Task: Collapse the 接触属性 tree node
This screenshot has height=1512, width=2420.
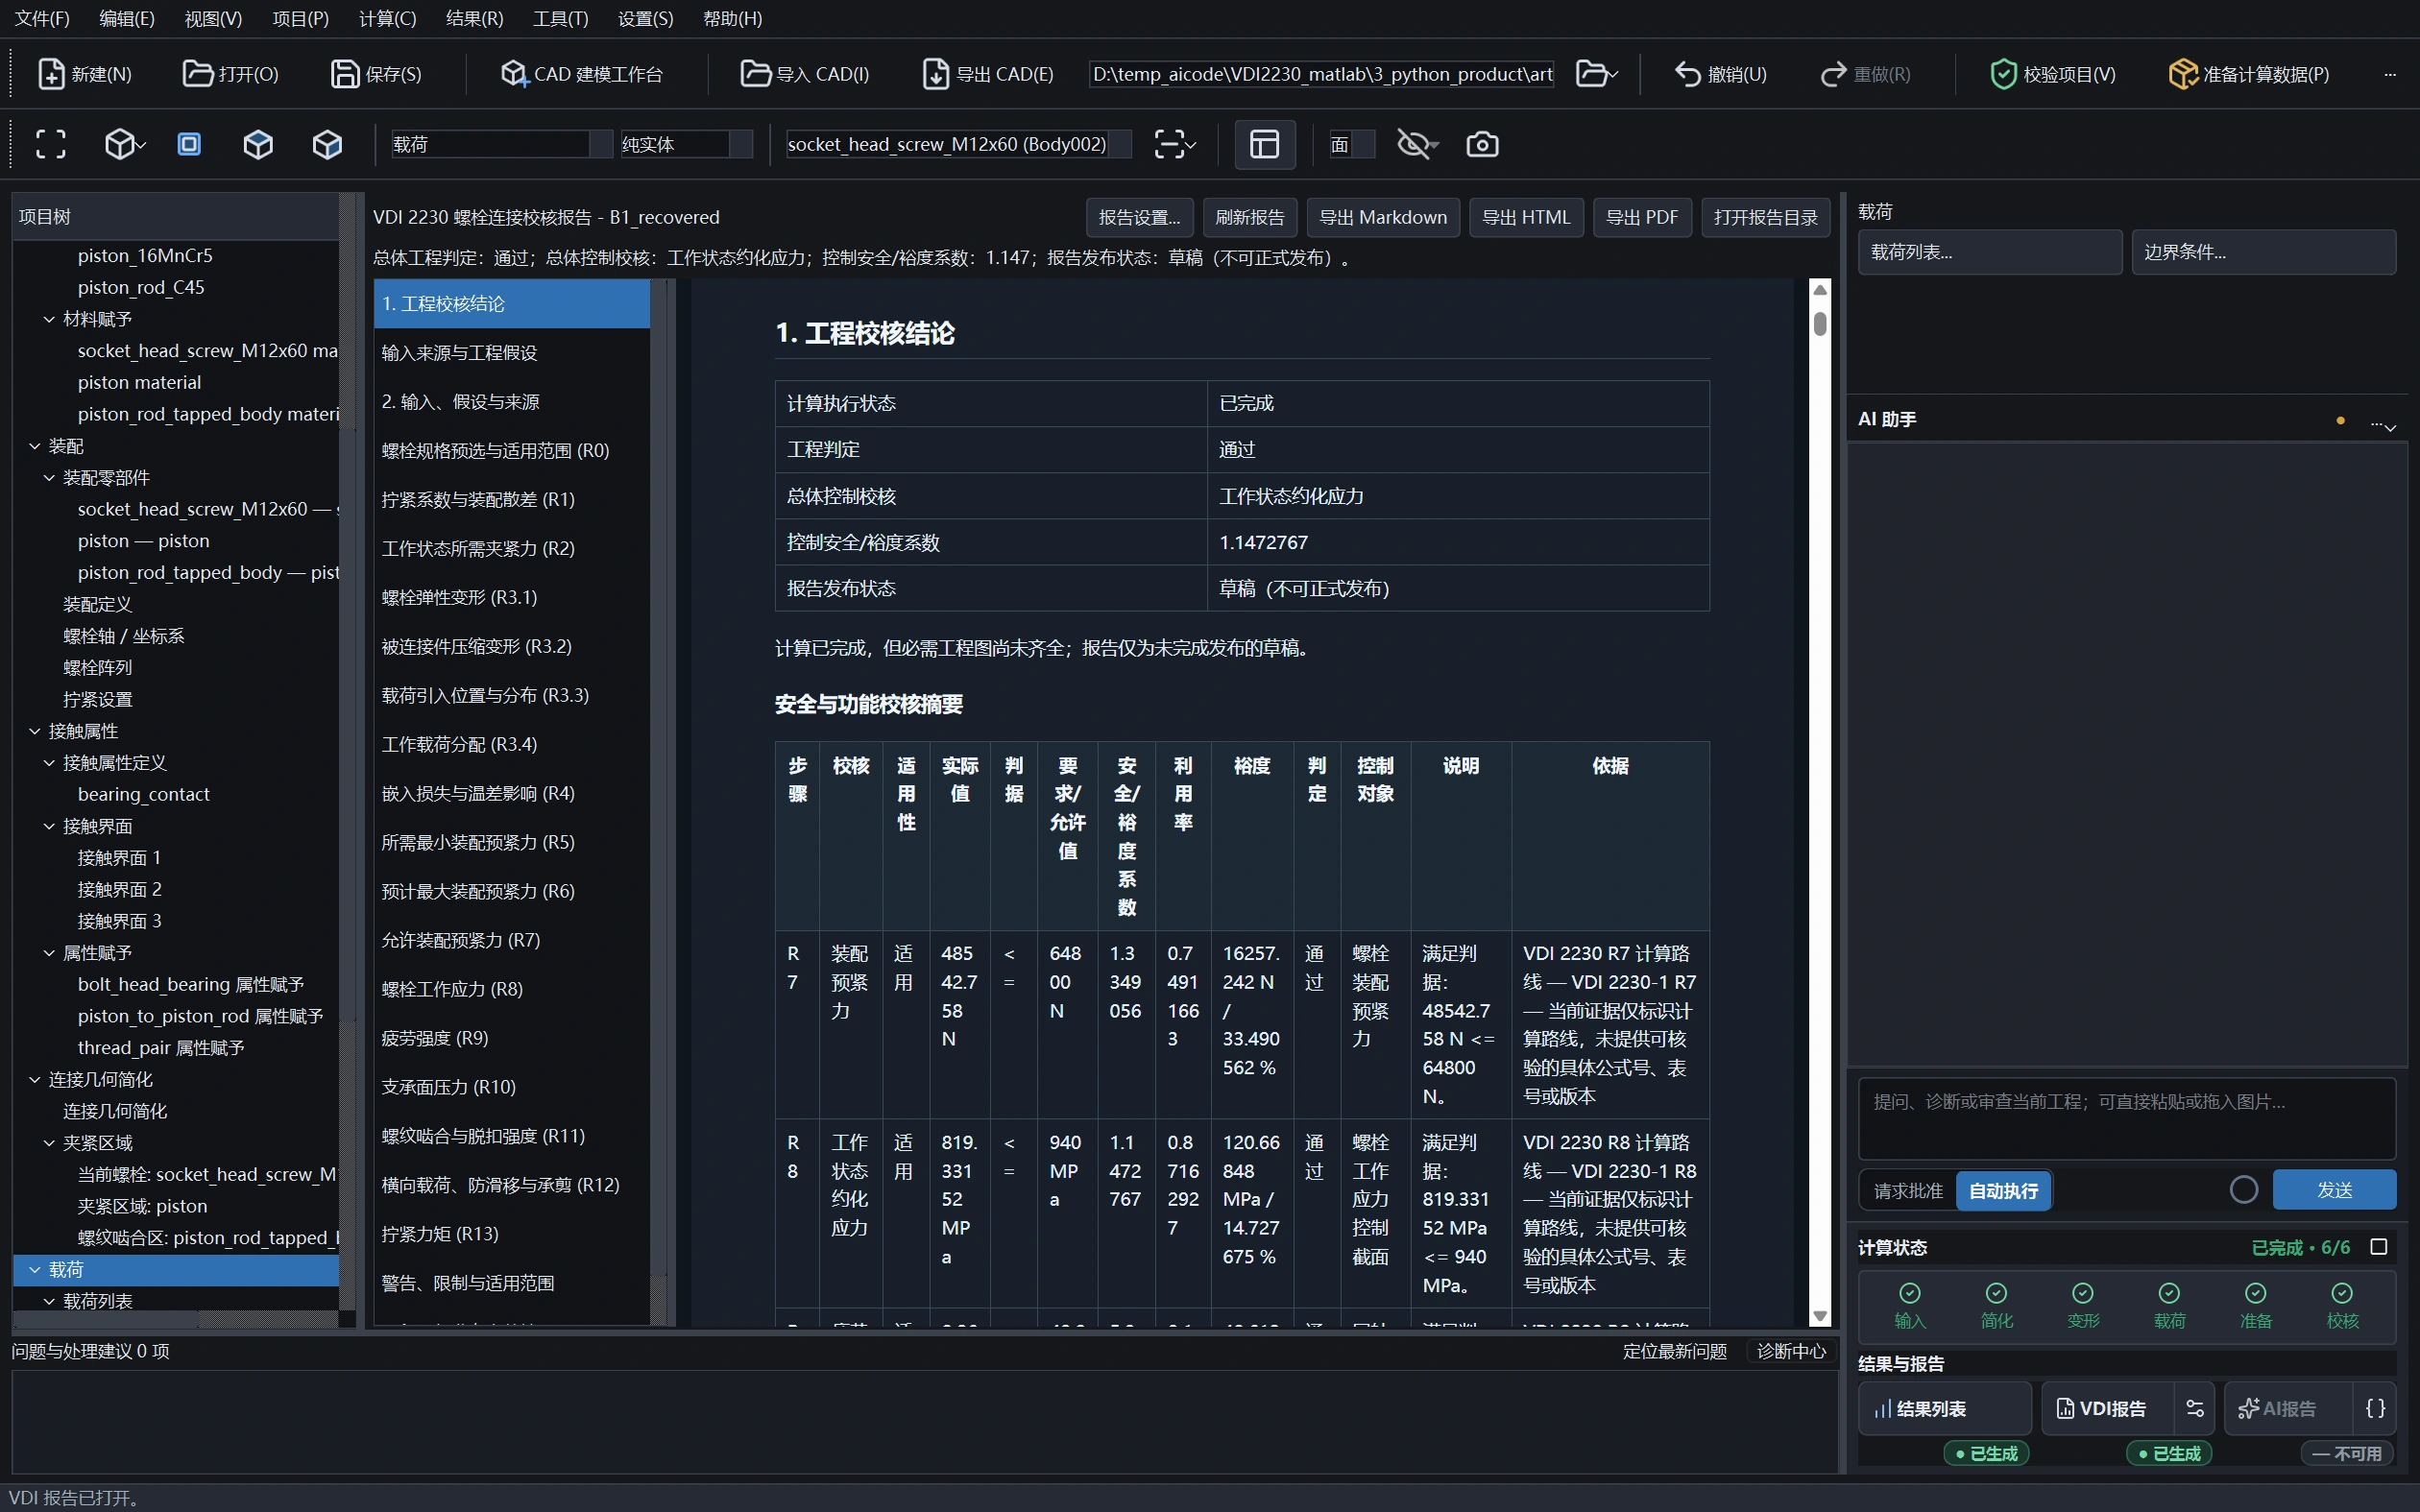Action: pyautogui.click(x=35, y=731)
